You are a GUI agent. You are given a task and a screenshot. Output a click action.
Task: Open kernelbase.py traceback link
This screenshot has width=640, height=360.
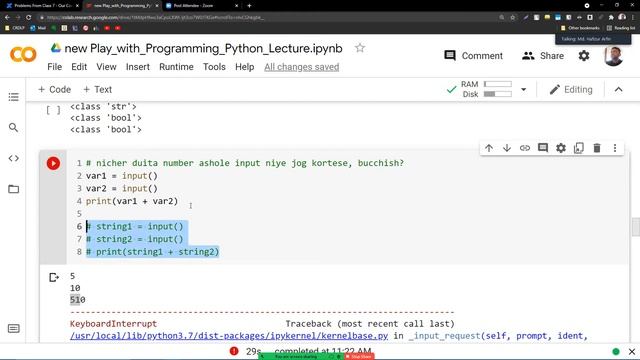229,336
